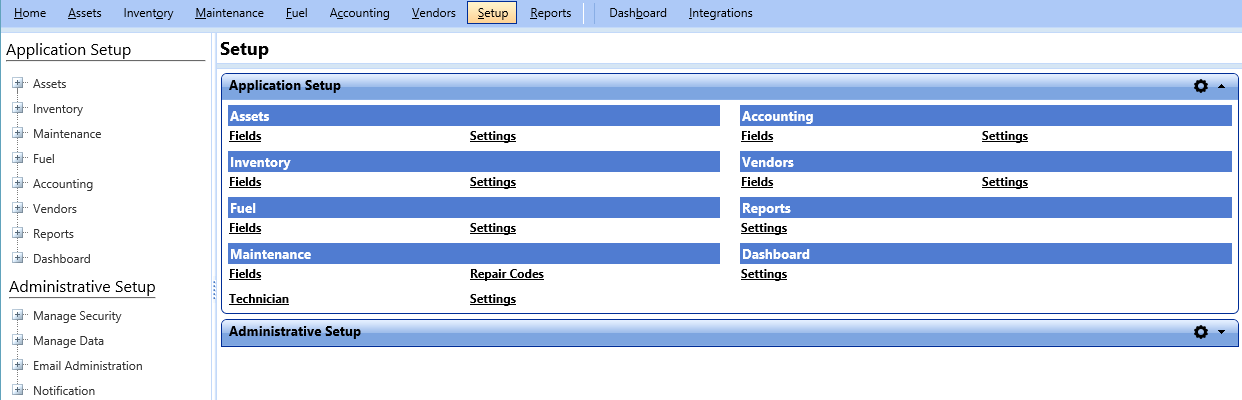Select Fuel in the sidebar tree
The height and width of the screenshot is (400, 1242).
[44, 159]
